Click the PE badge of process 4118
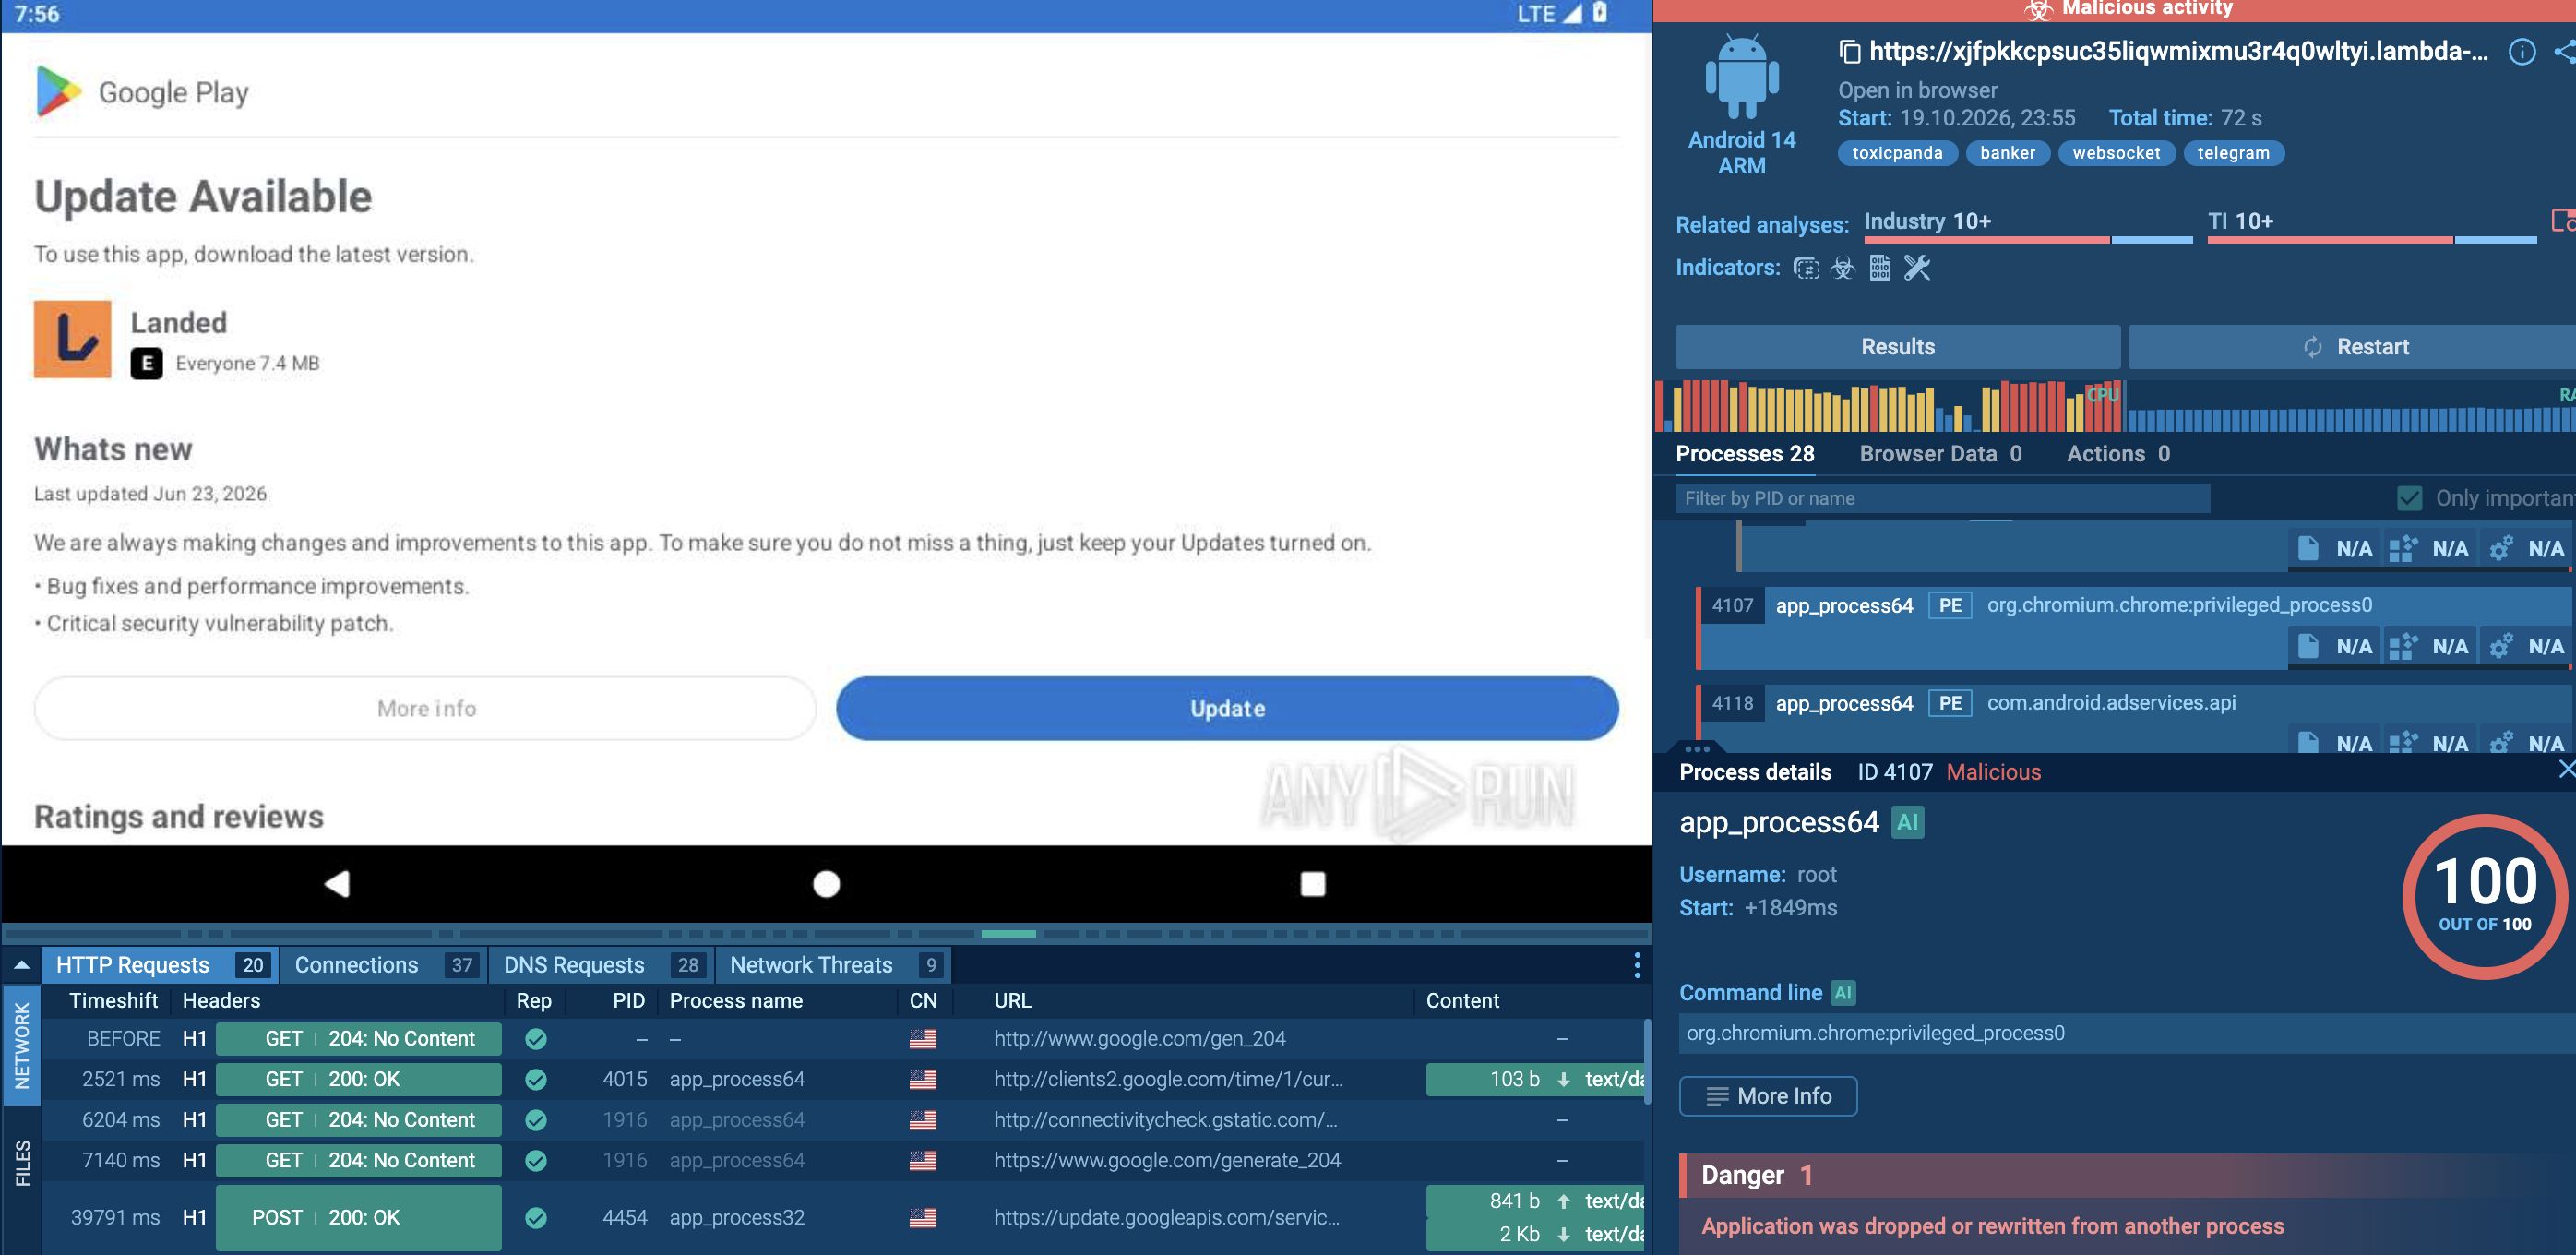This screenshot has height=1255, width=2576. pyautogui.click(x=1949, y=703)
